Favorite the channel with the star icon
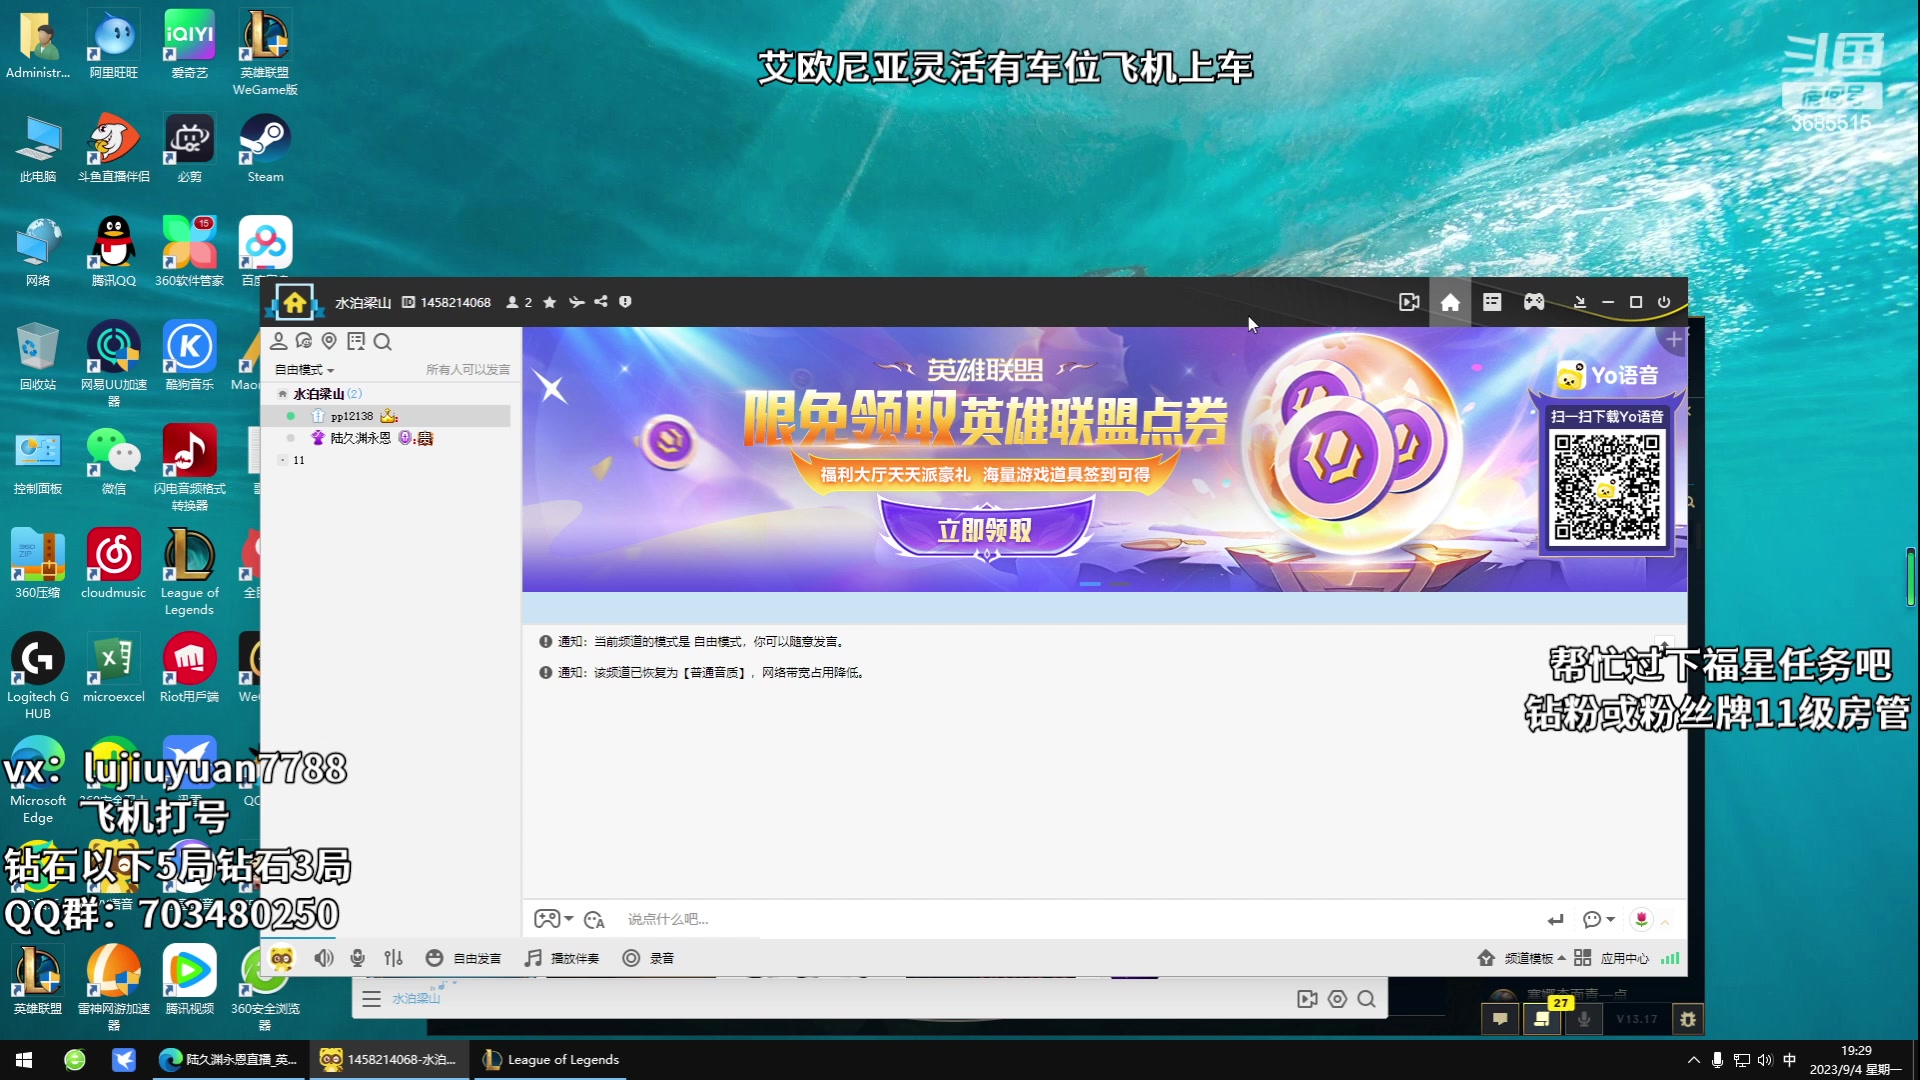 (x=549, y=302)
